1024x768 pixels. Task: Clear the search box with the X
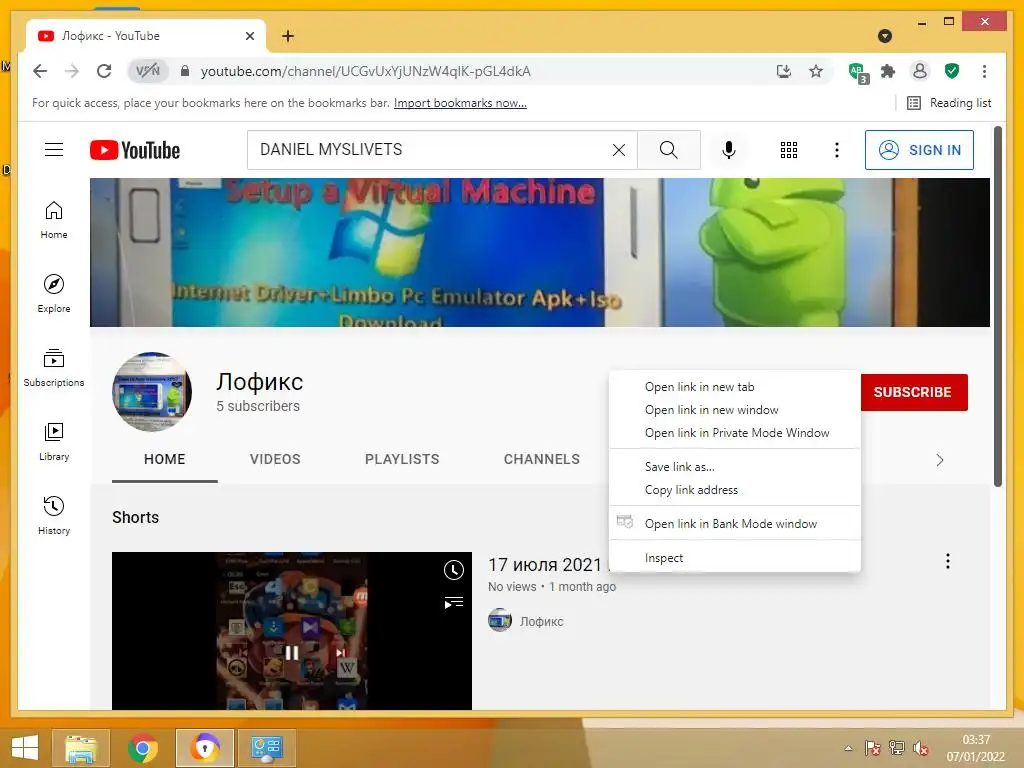618,150
